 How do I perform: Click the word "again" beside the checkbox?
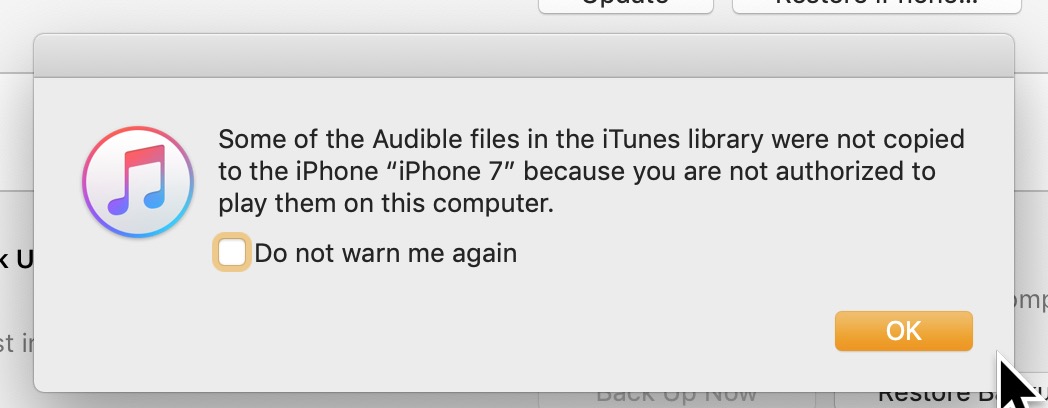[x=485, y=253]
